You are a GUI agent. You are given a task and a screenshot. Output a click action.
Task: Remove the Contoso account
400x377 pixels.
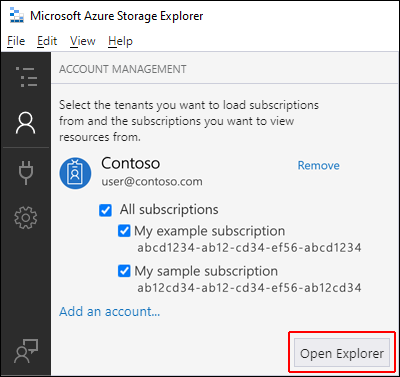click(319, 165)
